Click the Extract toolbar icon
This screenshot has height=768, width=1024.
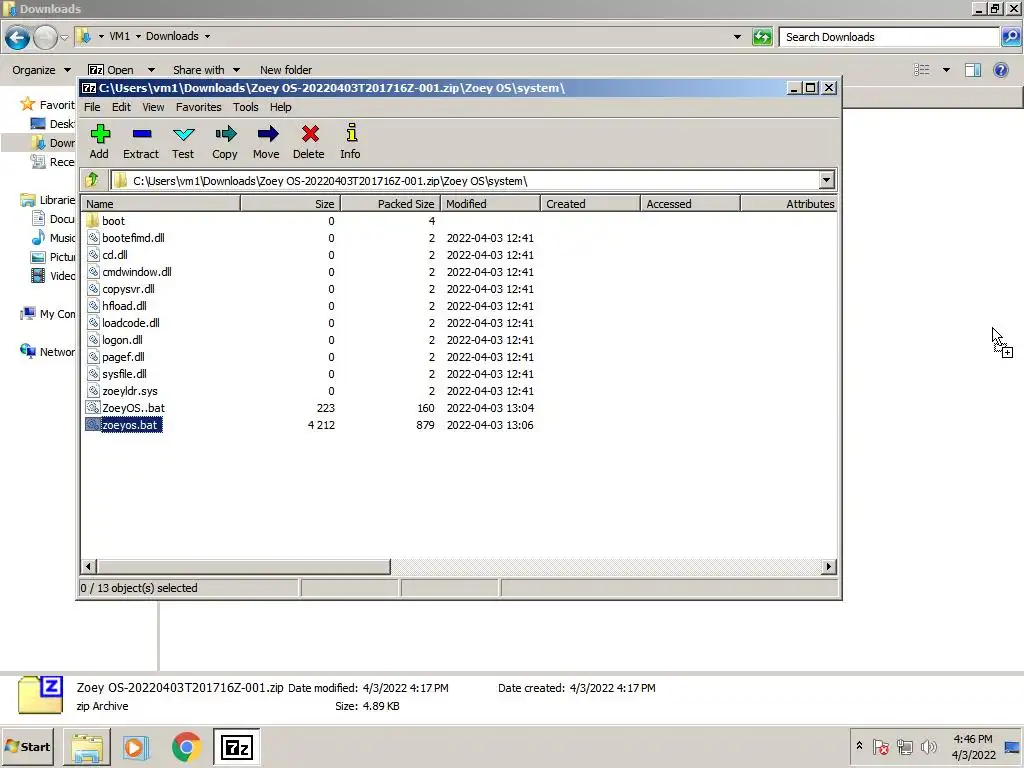pyautogui.click(x=141, y=135)
